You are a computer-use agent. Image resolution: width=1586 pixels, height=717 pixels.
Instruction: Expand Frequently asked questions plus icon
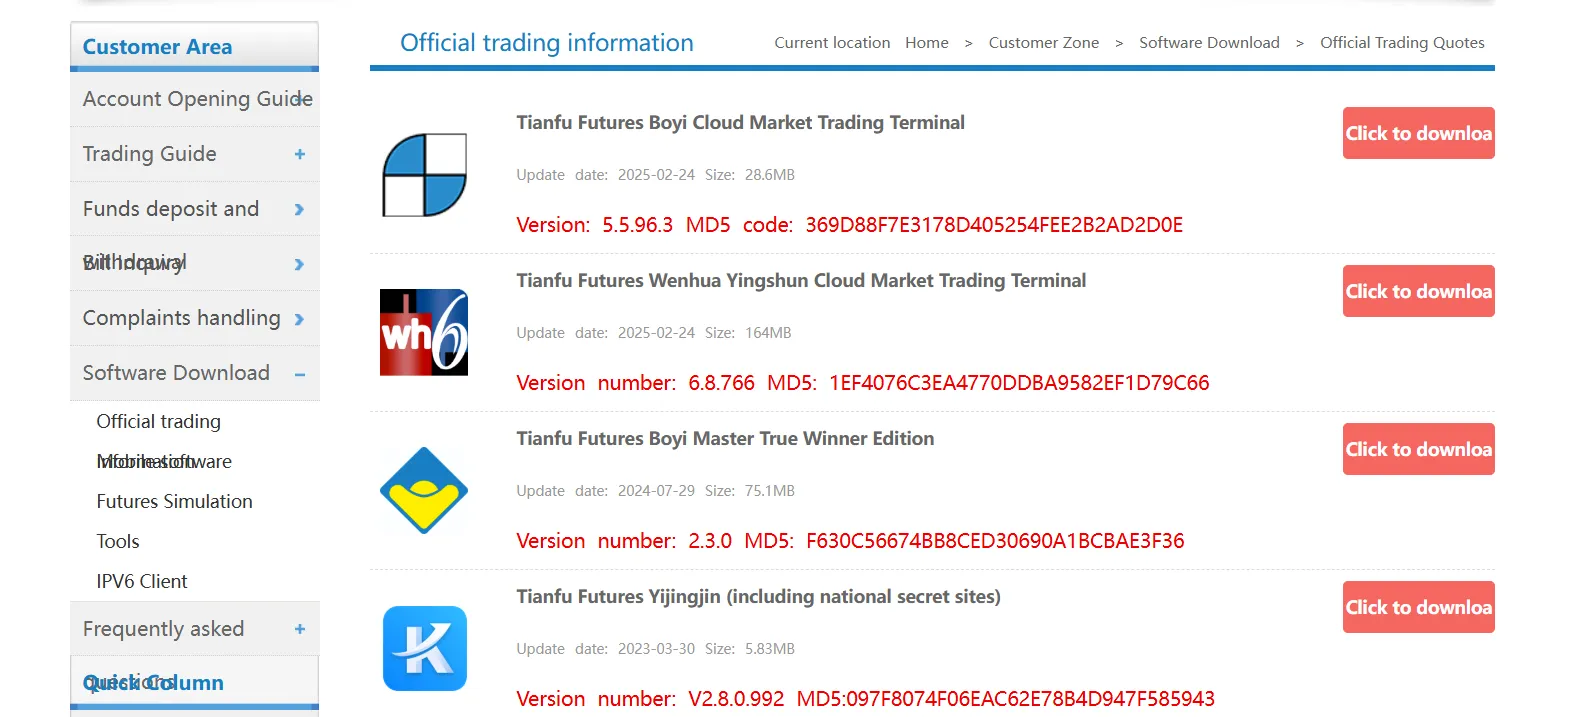pos(300,629)
